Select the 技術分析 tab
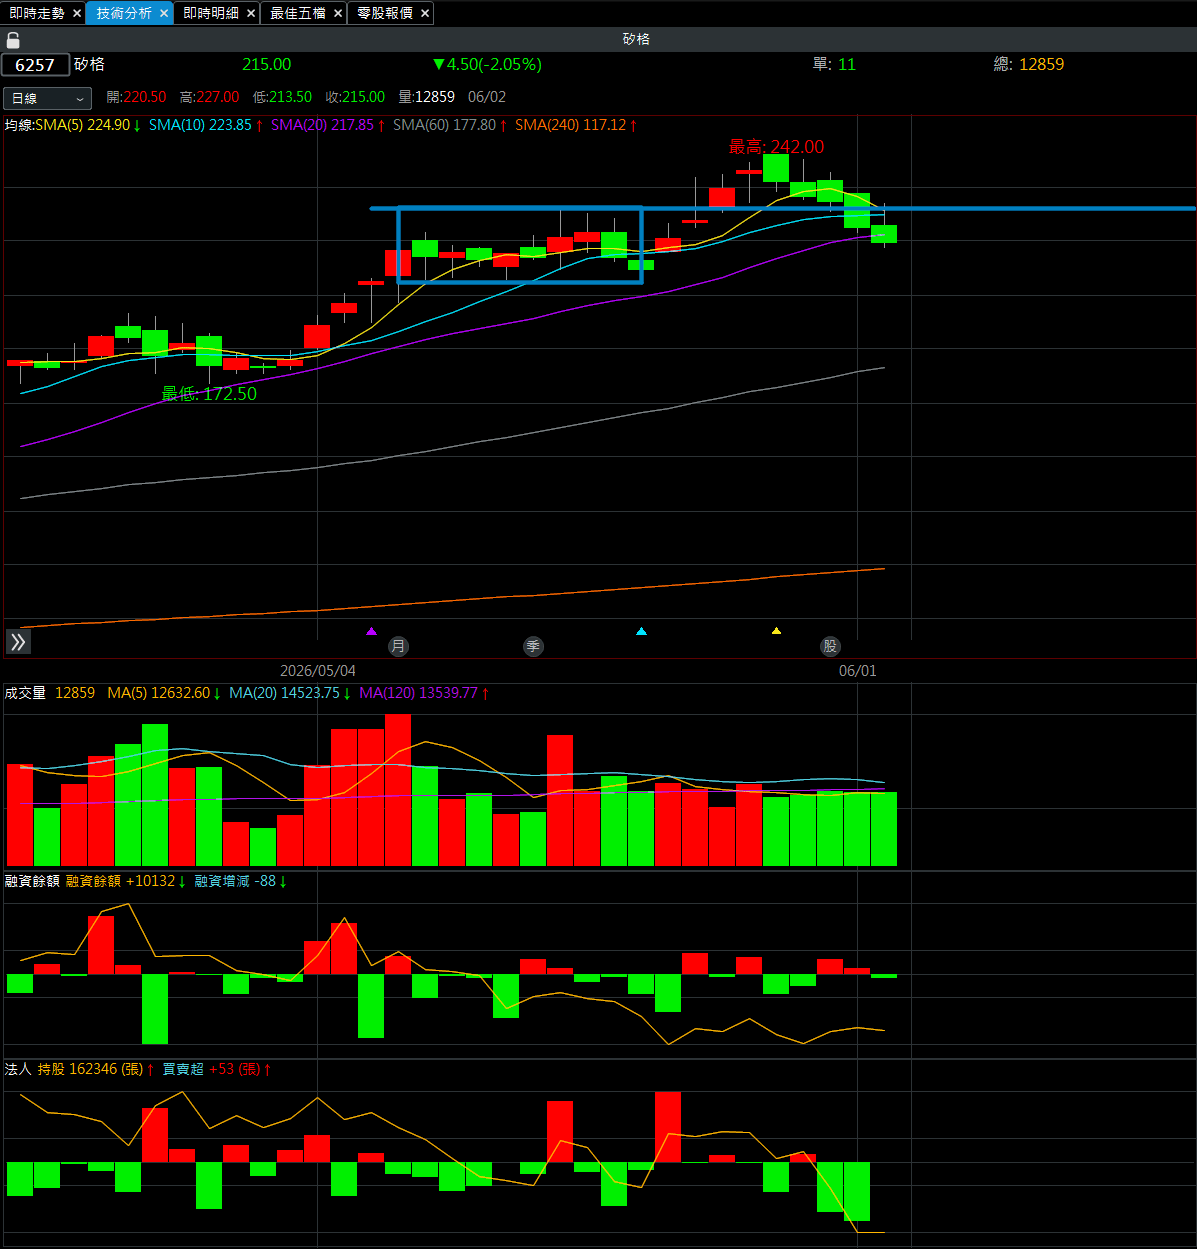 coord(124,13)
